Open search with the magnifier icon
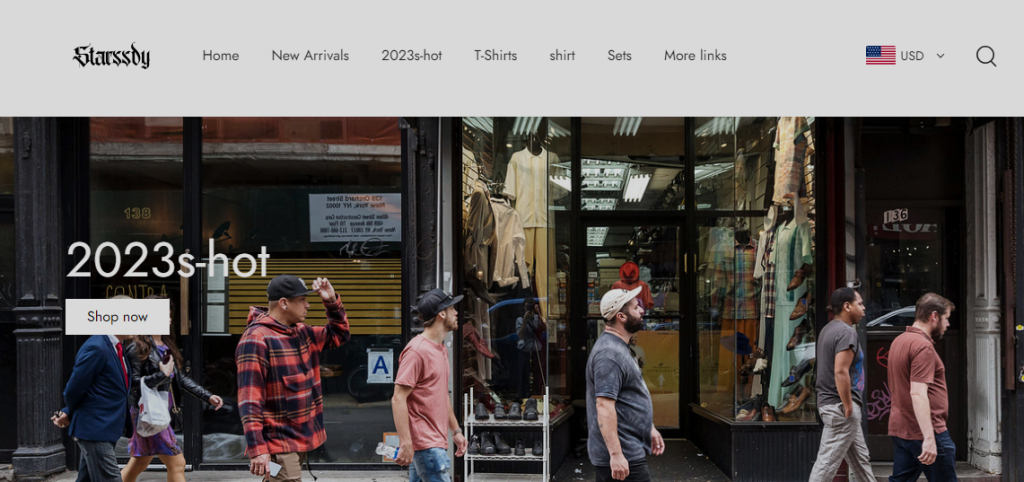1024x482 pixels. coord(985,56)
